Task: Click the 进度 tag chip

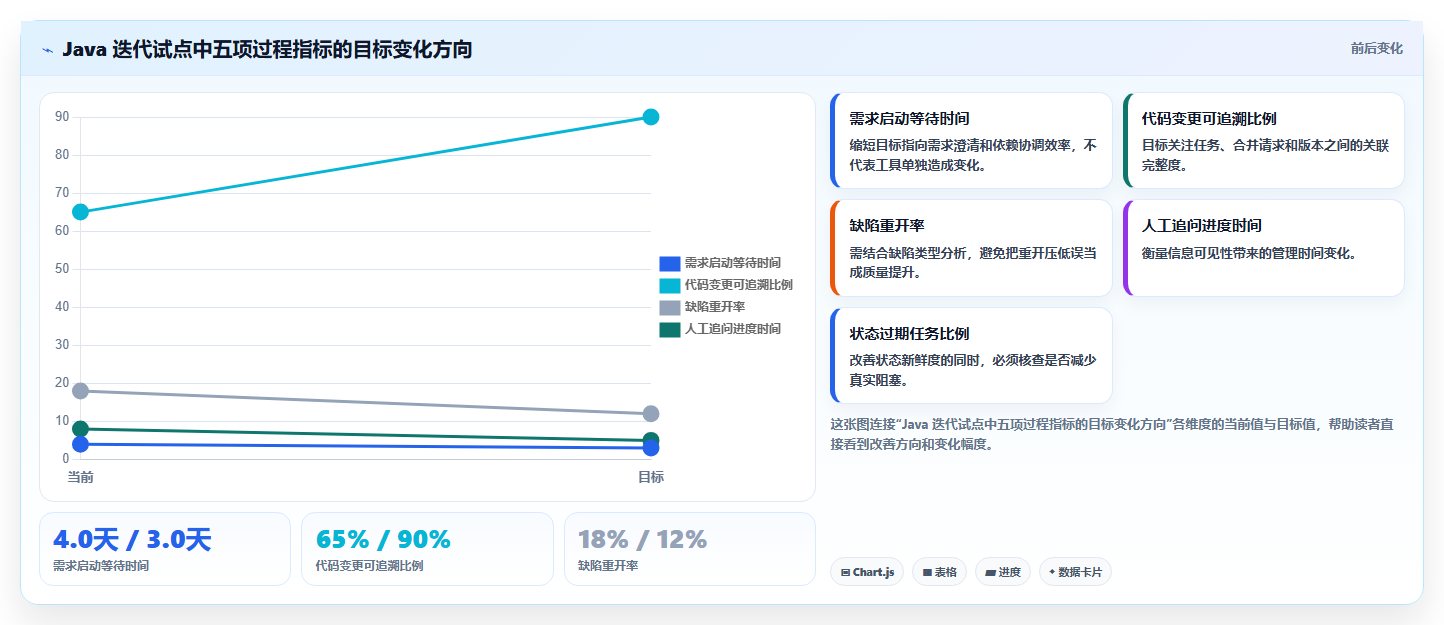Action: tap(1003, 572)
